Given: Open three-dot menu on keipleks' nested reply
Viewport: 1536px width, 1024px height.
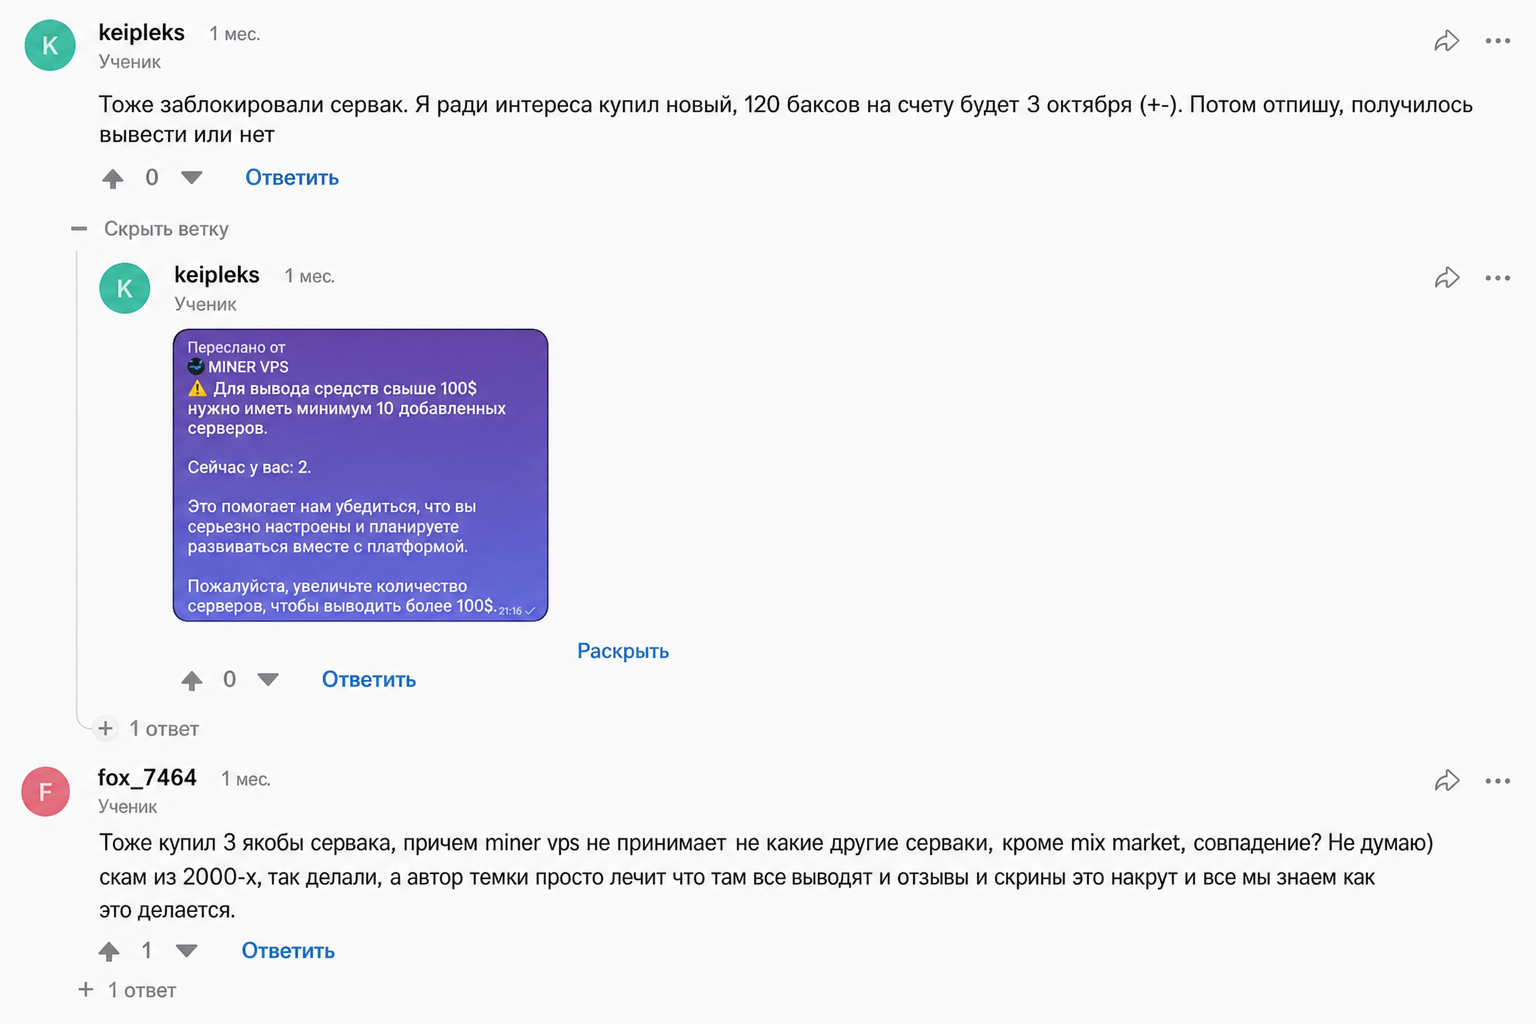Looking at the screenshot, I should pyautogui.click(x=1497, y=278).
